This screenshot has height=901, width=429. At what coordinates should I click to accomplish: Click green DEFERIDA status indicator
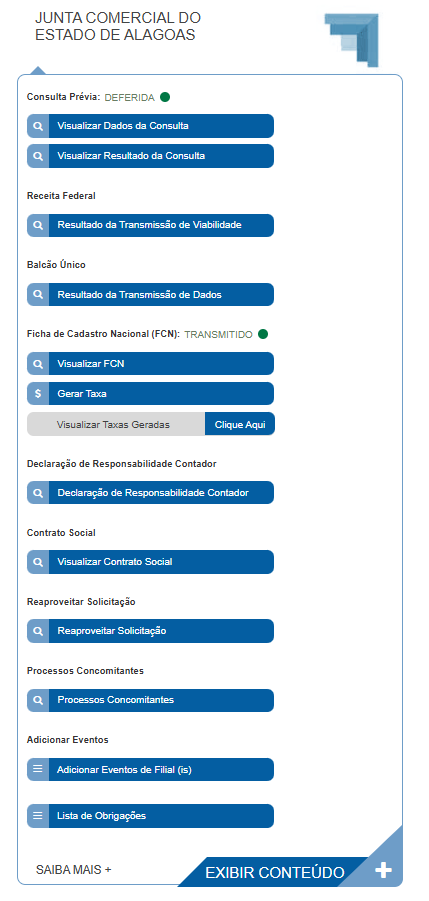[165, 97]
